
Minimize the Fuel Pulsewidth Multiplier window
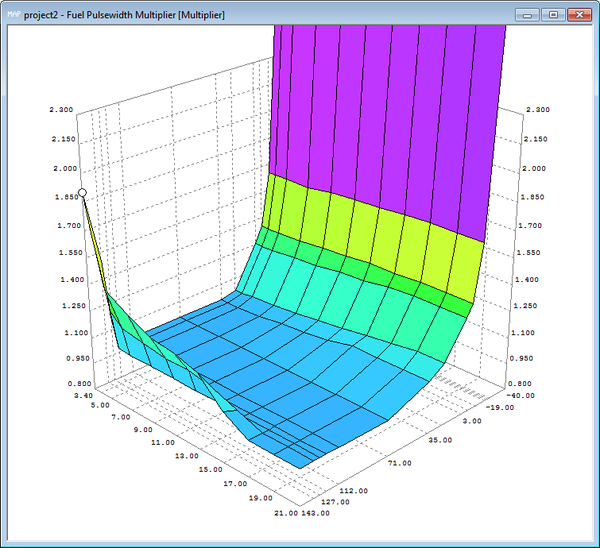527,15
